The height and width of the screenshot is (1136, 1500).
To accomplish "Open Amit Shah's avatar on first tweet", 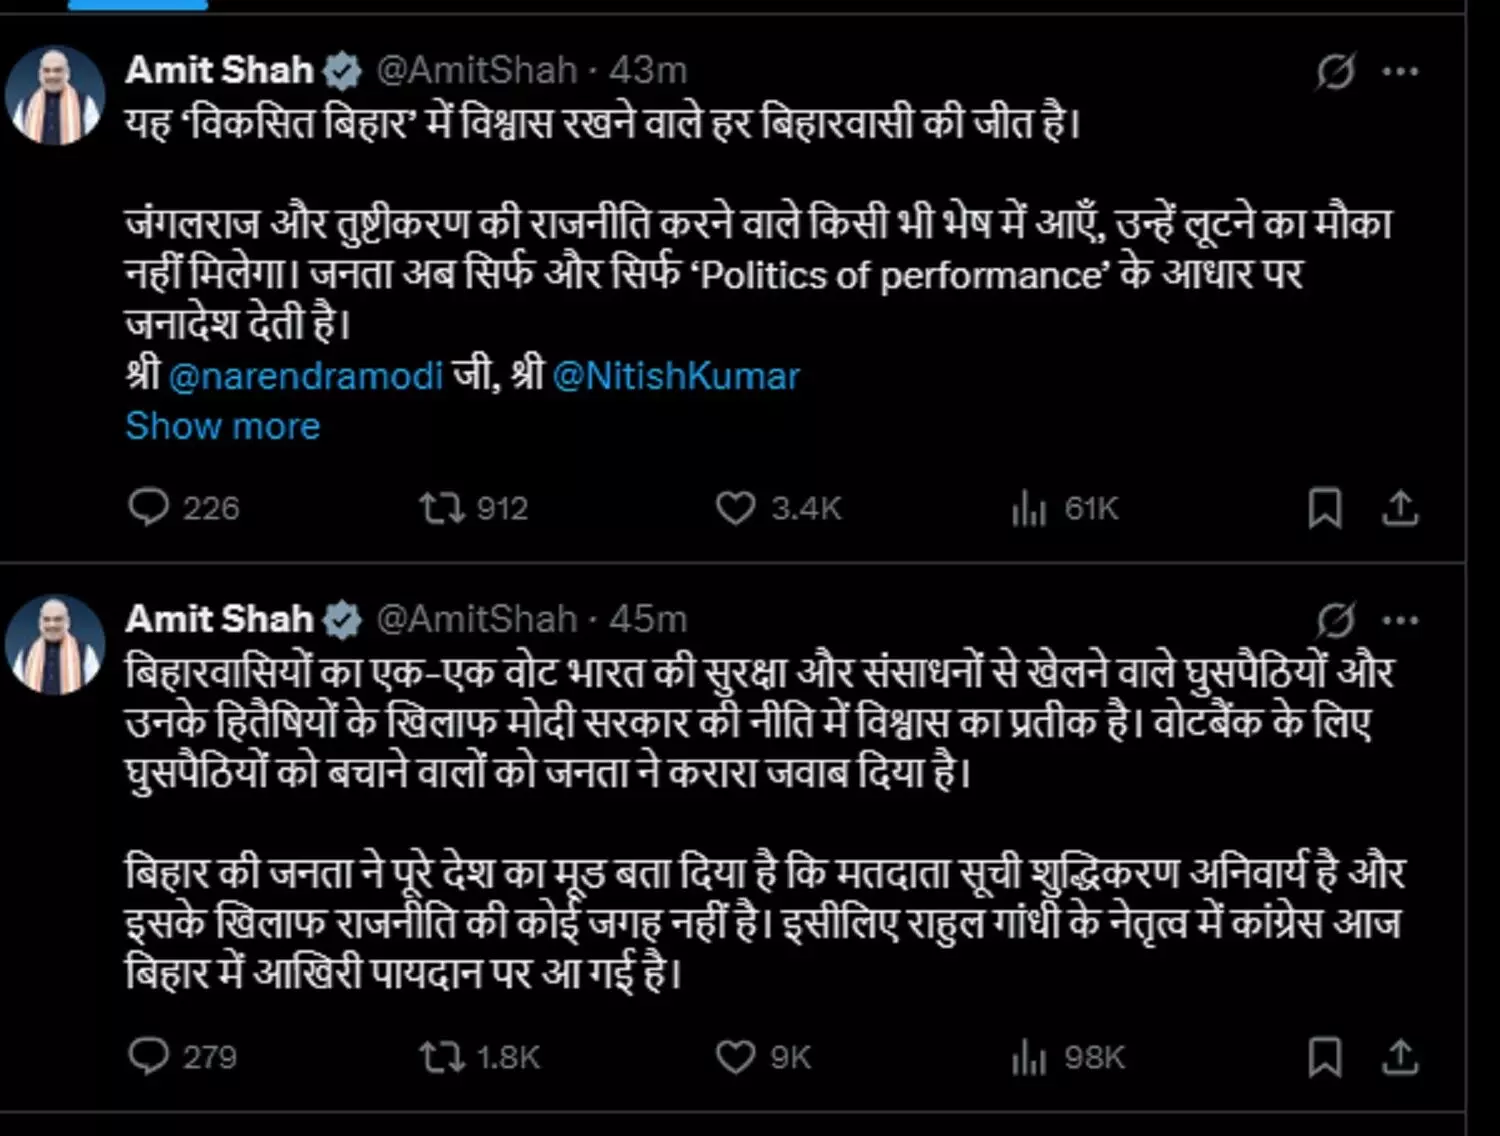I will click(55, 97).
